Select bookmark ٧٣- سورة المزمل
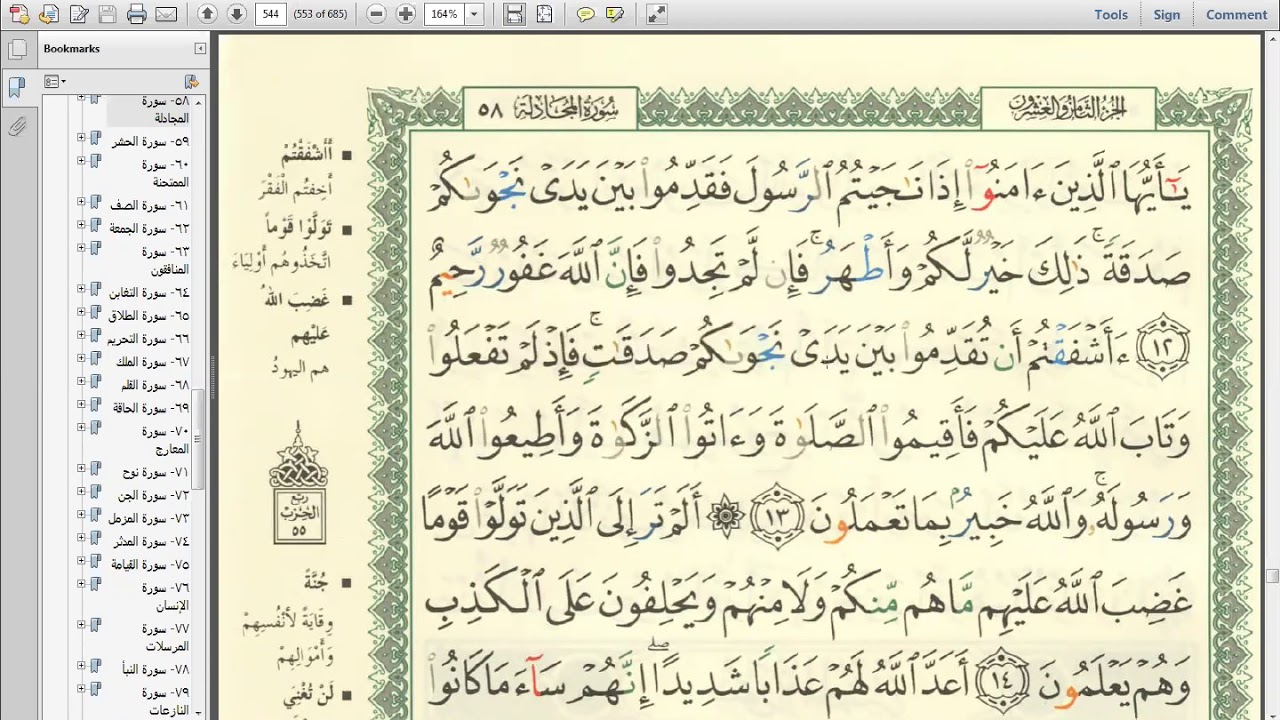The image size is (1280, 720). 149,518
